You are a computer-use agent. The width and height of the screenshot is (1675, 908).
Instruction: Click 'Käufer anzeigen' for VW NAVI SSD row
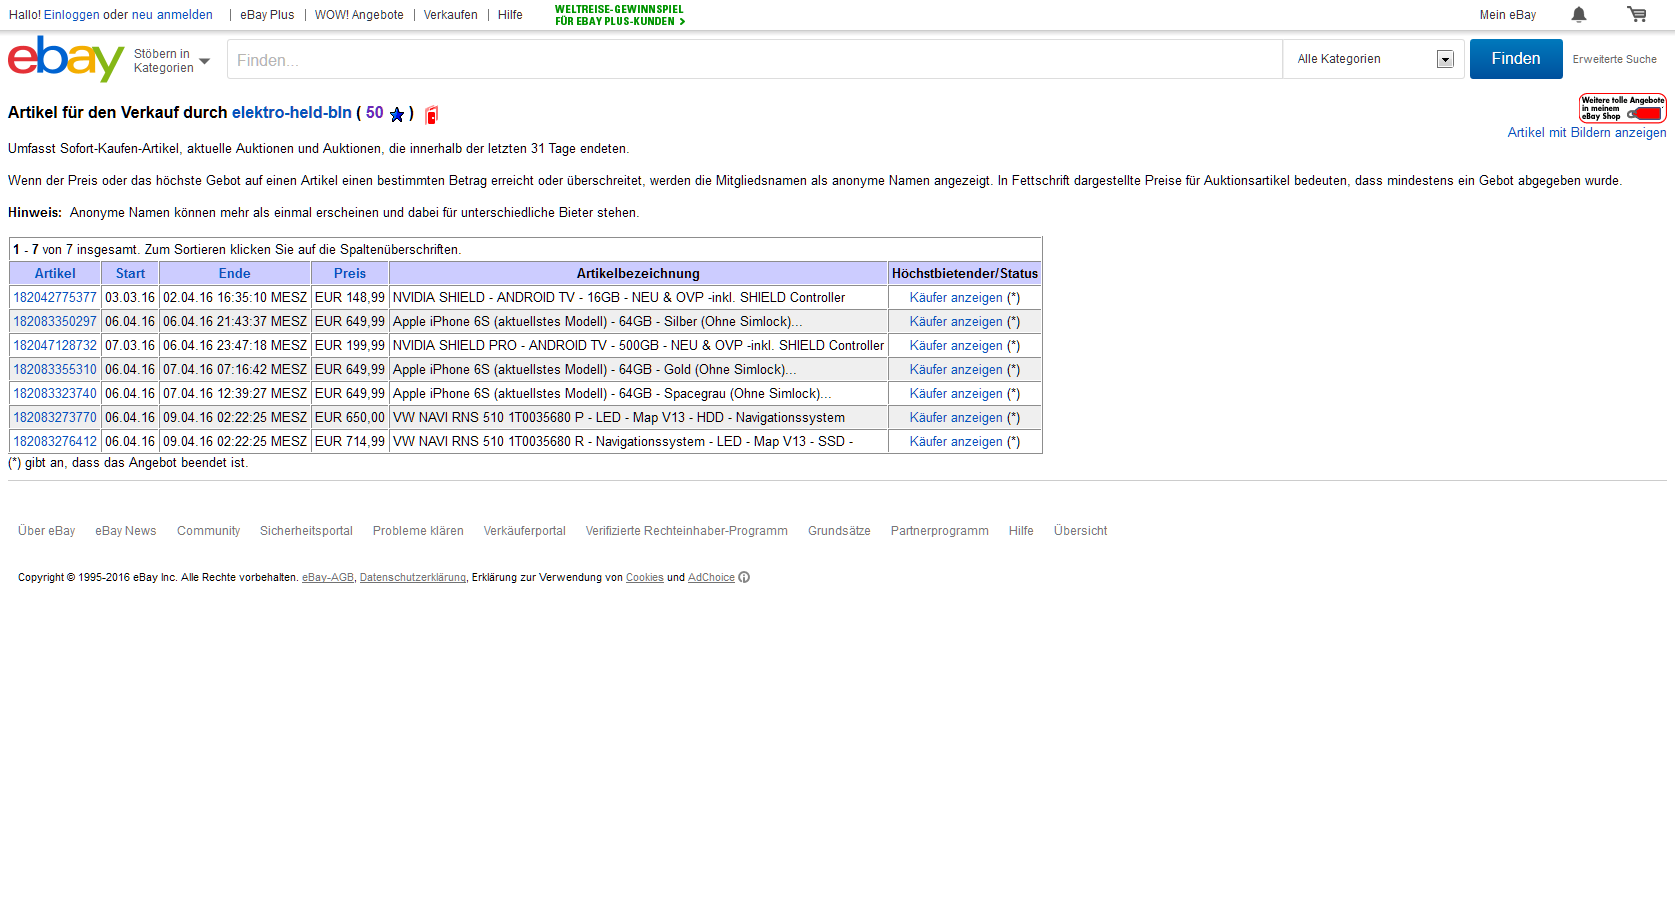coord(956,441)
